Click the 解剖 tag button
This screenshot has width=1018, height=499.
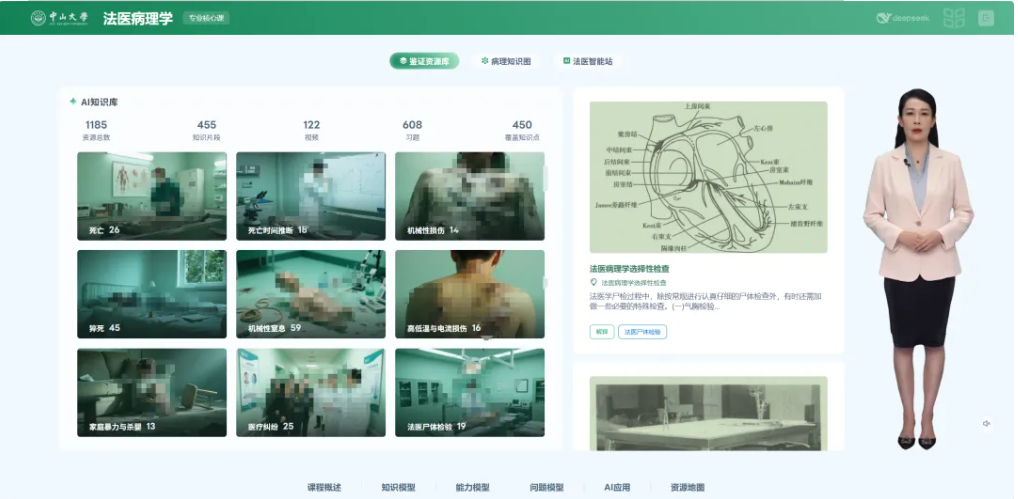tap(602, 332)
